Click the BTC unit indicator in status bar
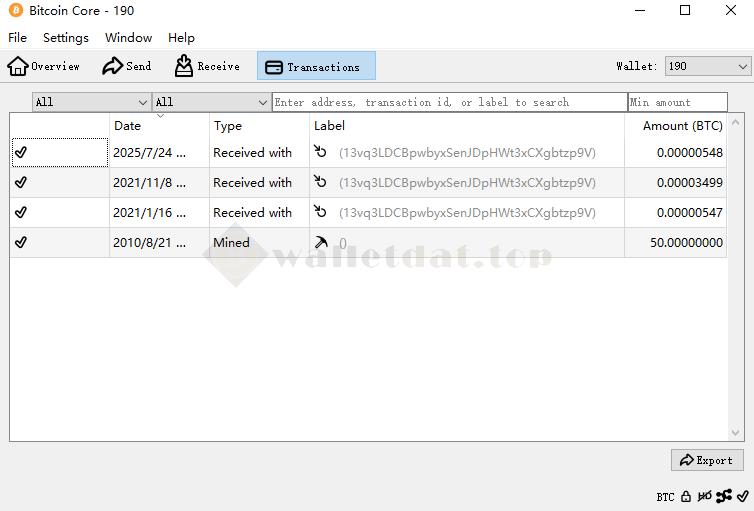 [x=665, y=497]
